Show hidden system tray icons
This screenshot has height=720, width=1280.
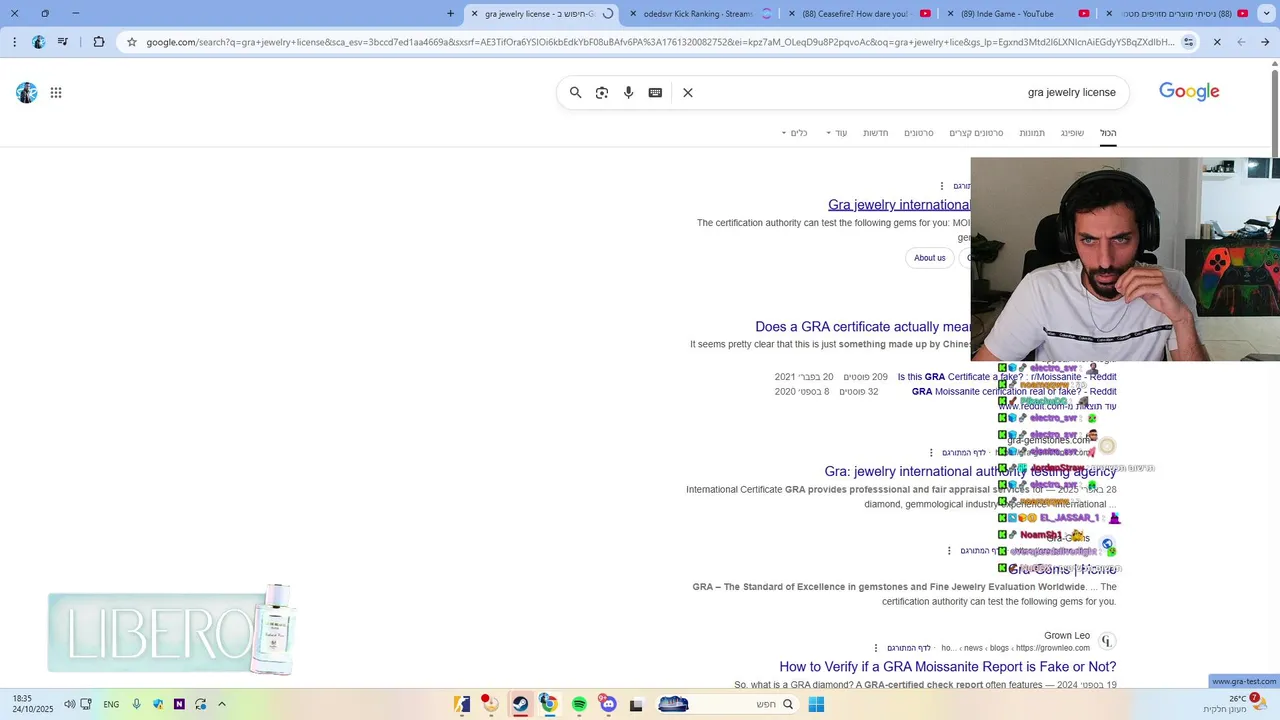[222, 704]
